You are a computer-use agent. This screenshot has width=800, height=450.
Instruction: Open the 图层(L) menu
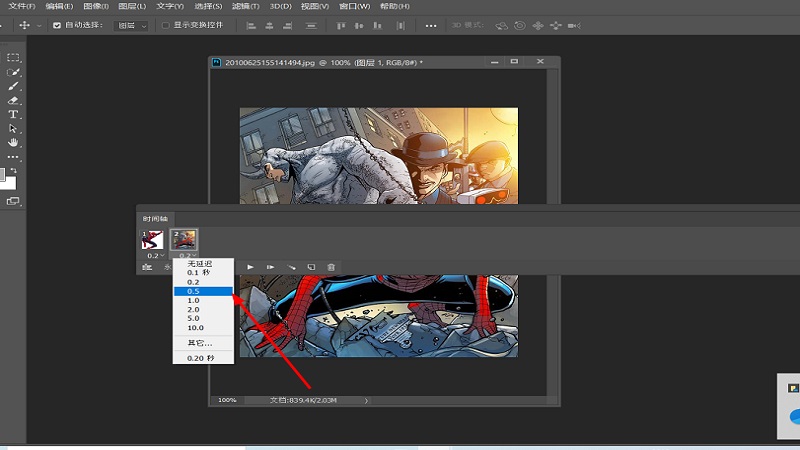pyautogui.click(x=132, y=6)
